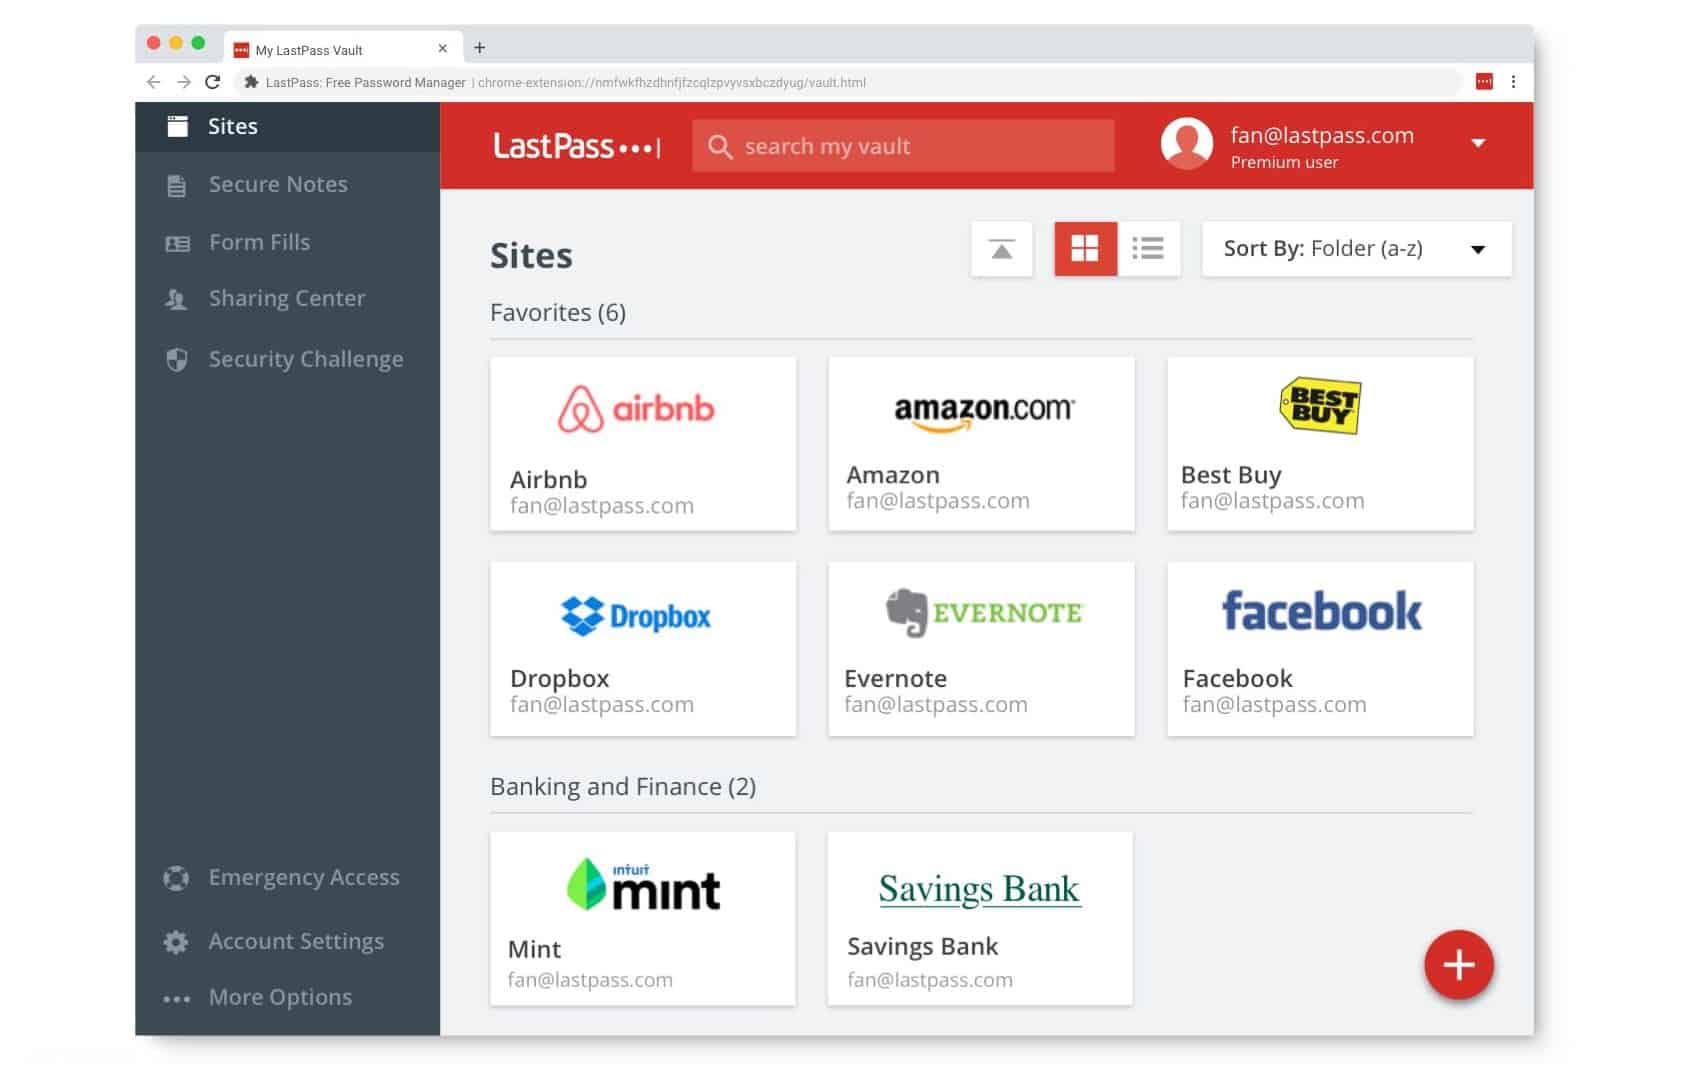Image resolution: width=1690 pixels, height=1078 pixels.
Task: Click the red add item plus button
Action: point(1458,965)
